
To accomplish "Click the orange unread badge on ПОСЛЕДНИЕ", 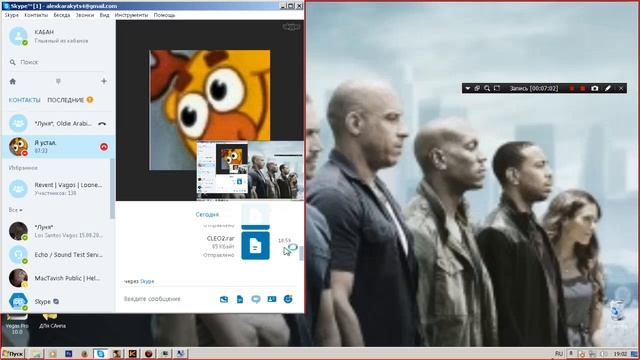I will coord(90,100).
